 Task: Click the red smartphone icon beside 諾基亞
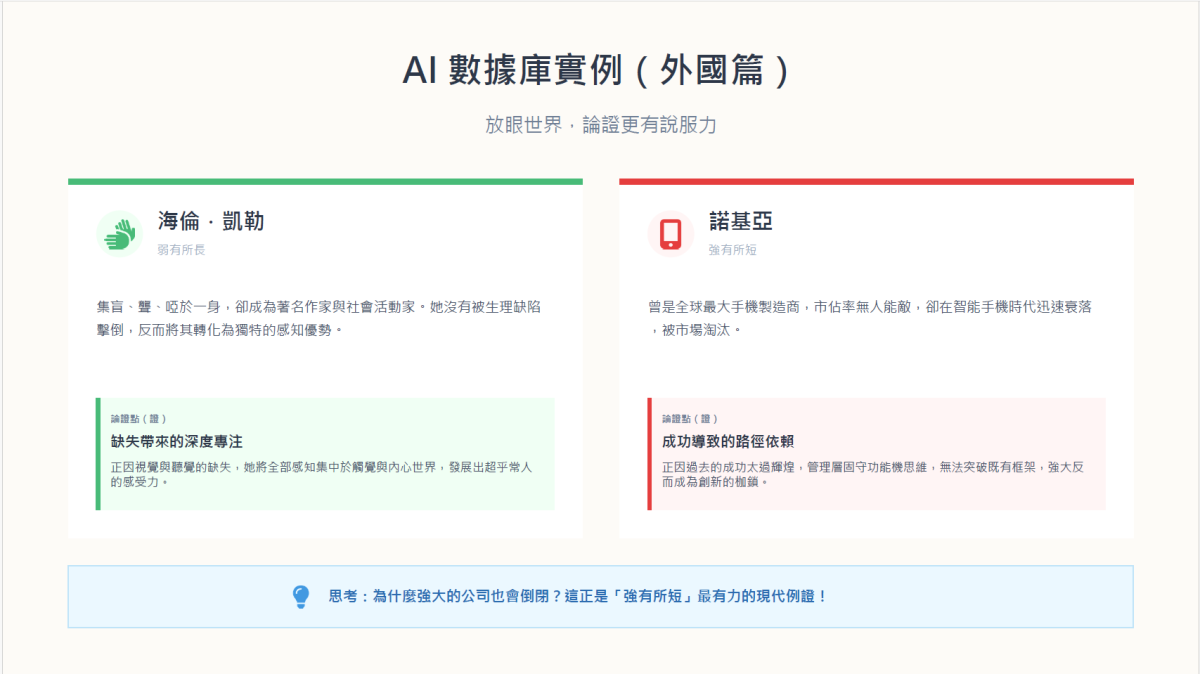tap(671, 234)
